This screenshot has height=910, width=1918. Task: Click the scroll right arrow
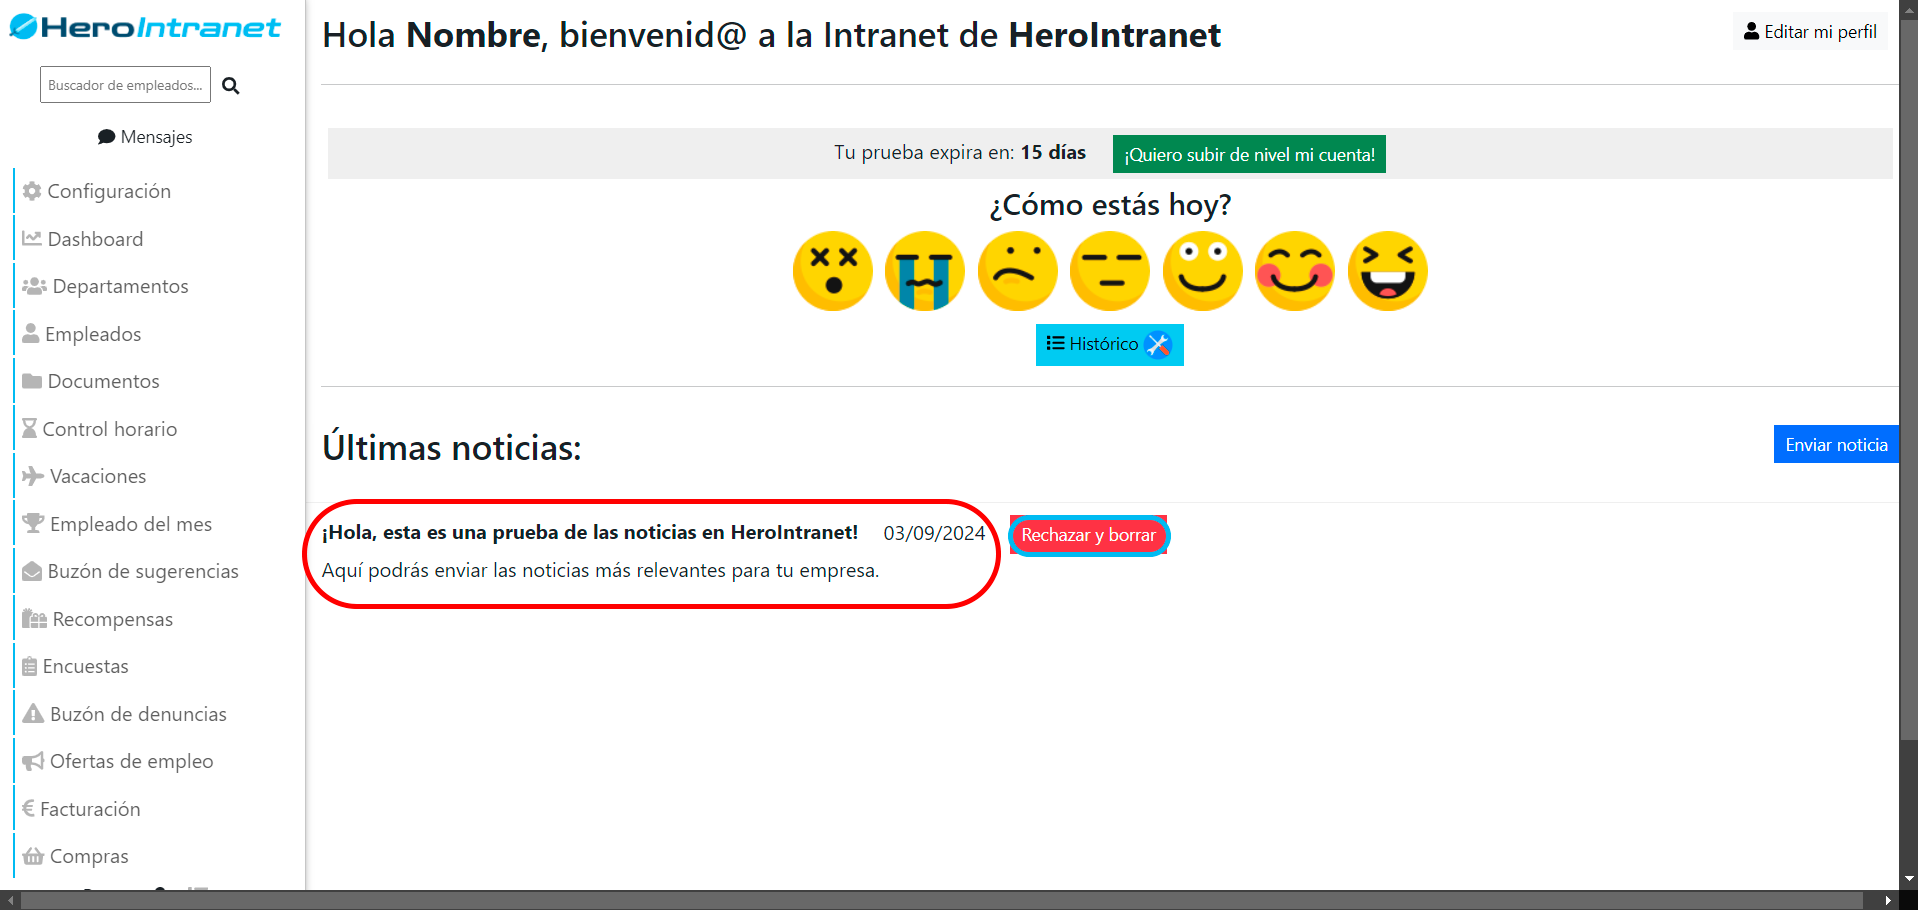(x=1889, y=900)
